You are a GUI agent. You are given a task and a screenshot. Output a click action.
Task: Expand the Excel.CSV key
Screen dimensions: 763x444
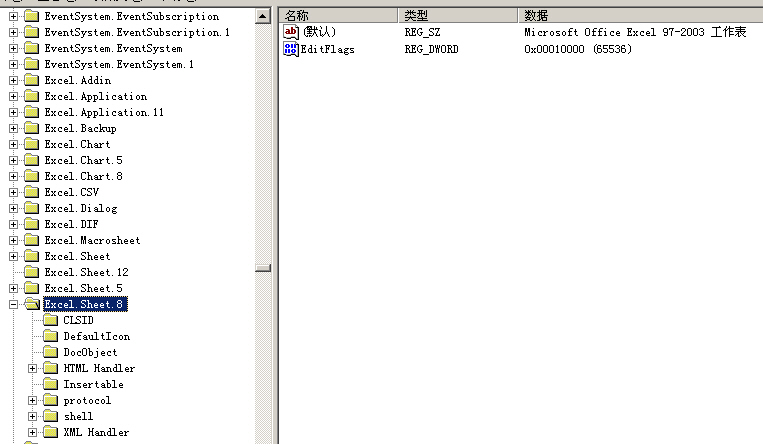click(x=14, y=192)
